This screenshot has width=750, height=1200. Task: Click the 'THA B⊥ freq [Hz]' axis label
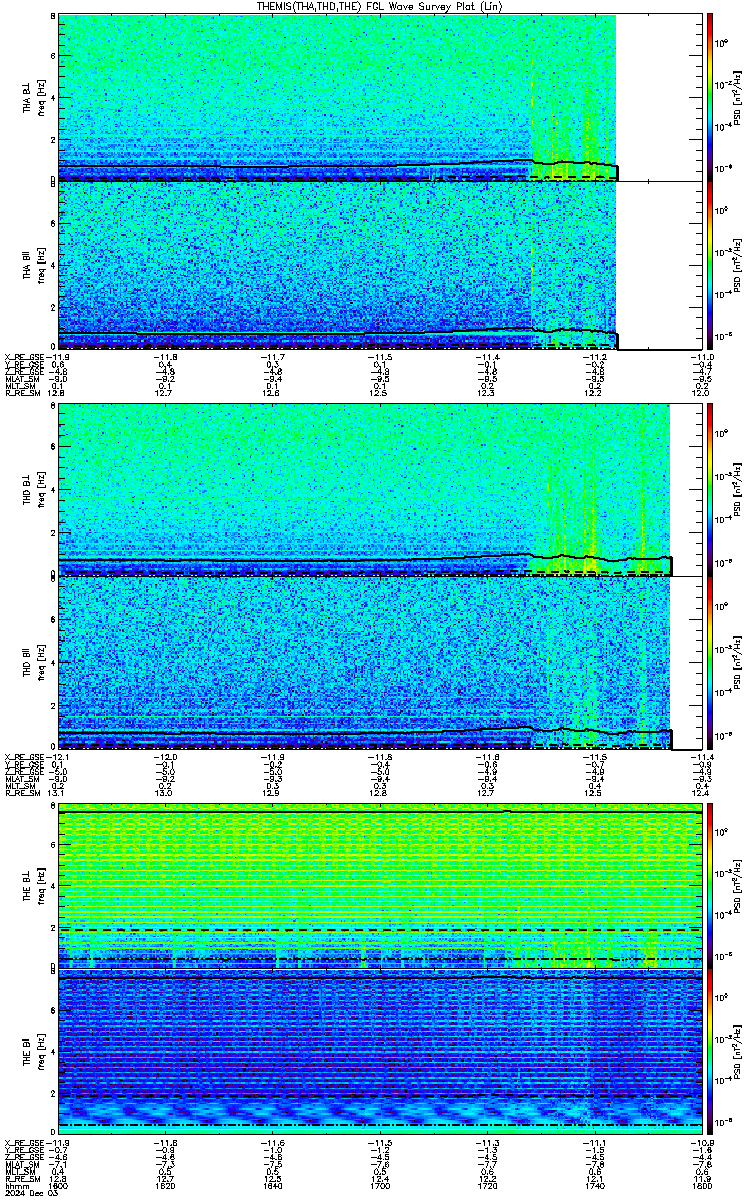point(32,97)
